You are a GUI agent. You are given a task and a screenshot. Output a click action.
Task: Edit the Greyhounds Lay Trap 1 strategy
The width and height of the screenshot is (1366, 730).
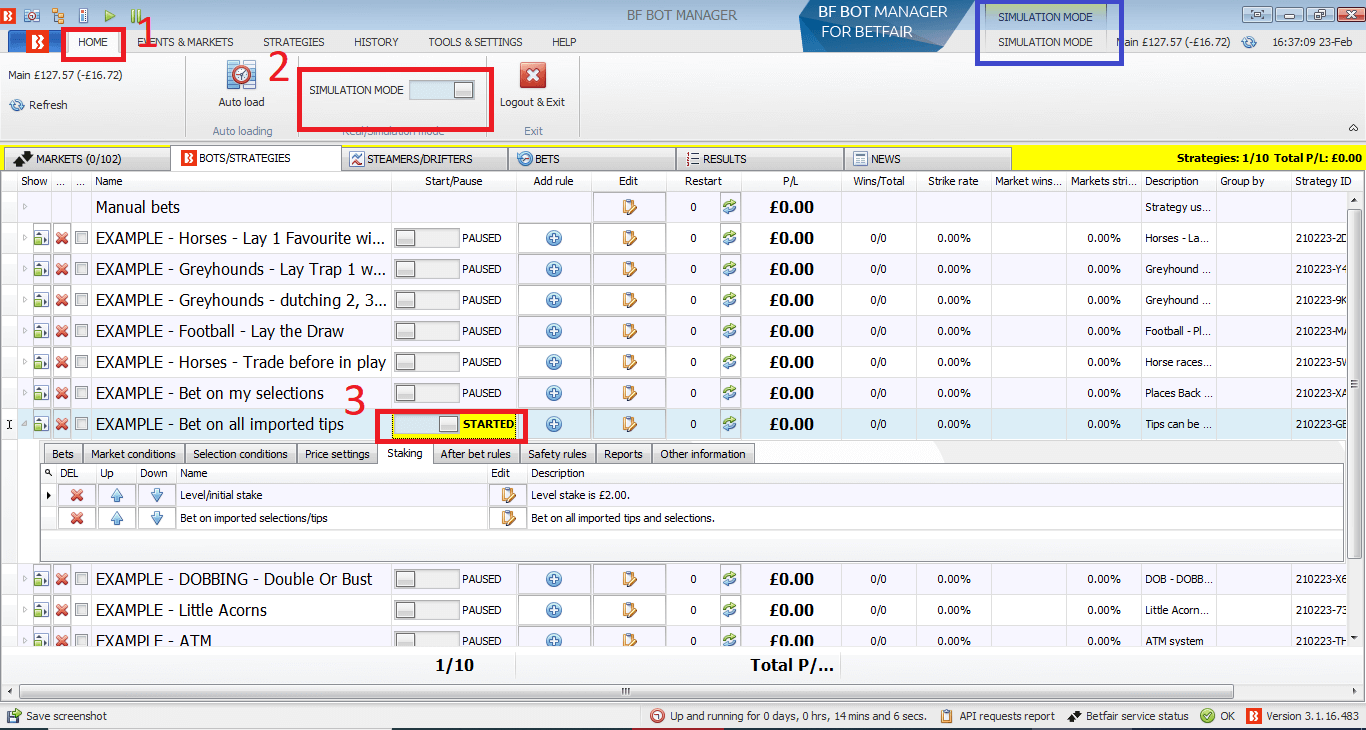coord(629,269)
